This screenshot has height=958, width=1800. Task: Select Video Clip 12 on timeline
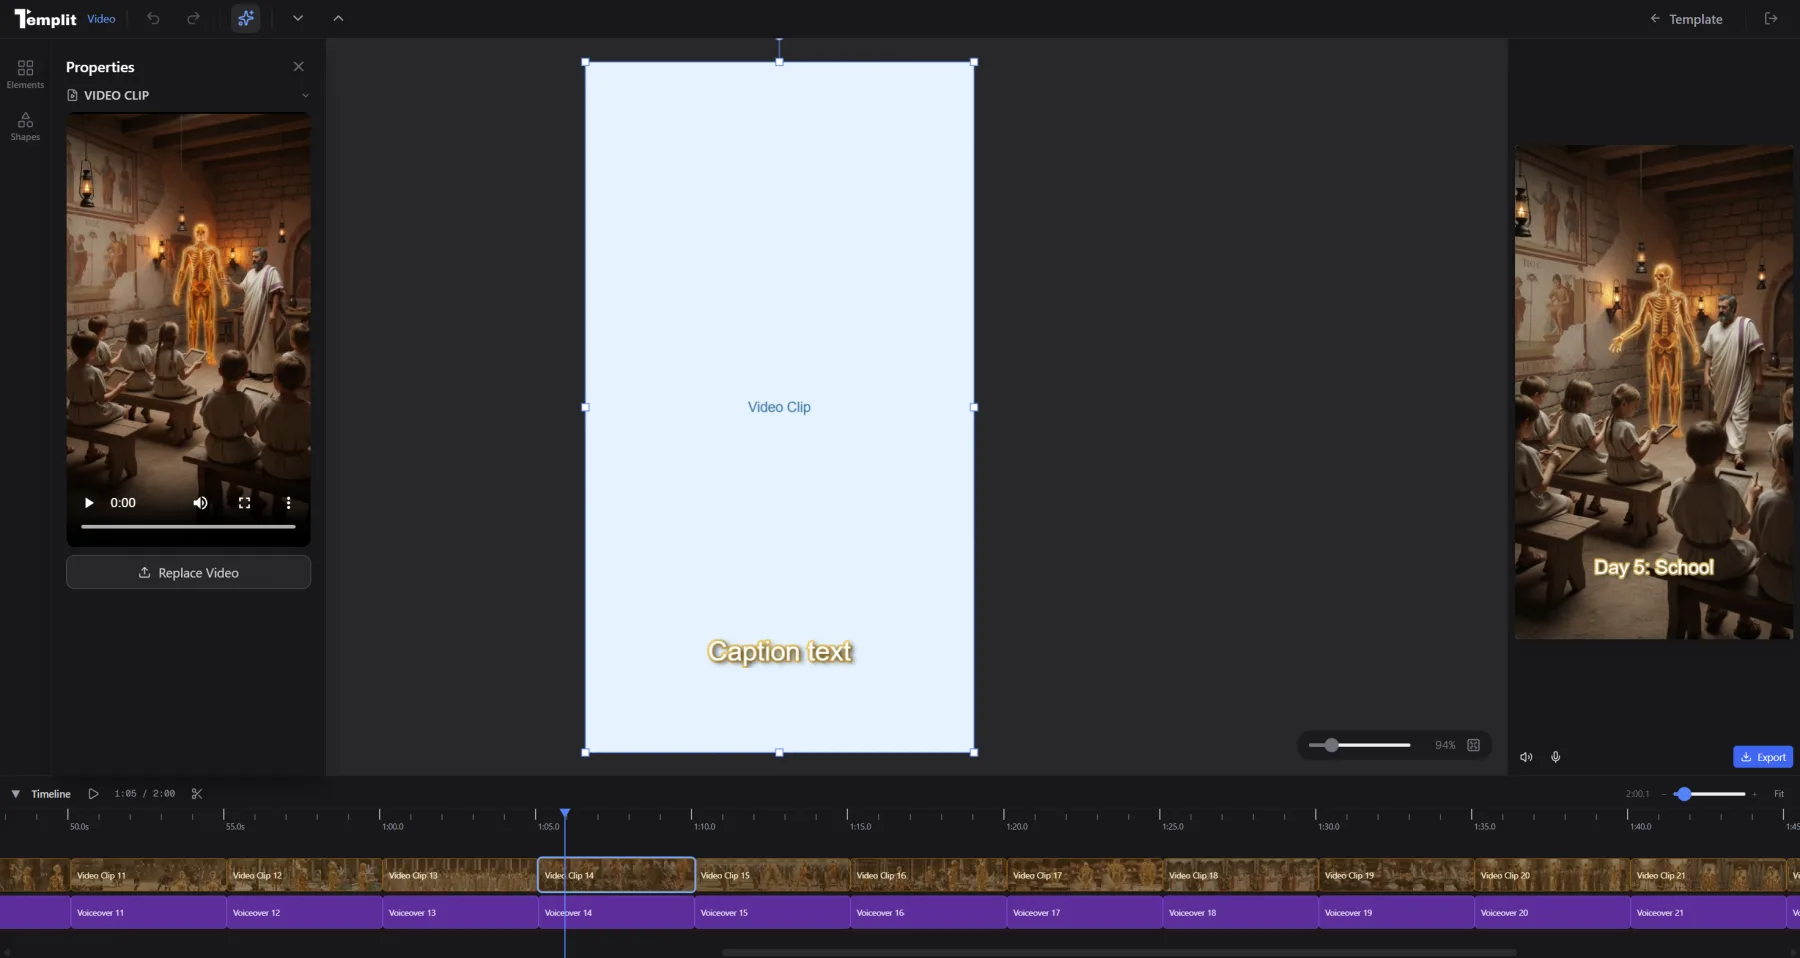[x=304, y=875]
